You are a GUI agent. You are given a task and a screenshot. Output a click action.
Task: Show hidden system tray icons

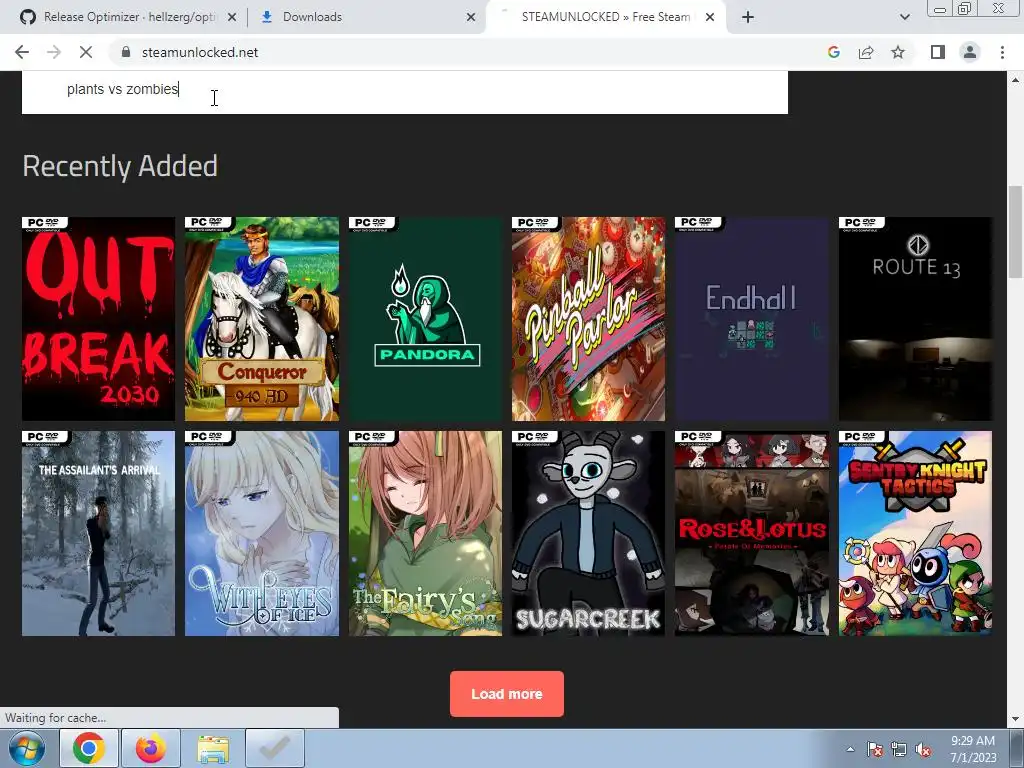pos(850,749)
